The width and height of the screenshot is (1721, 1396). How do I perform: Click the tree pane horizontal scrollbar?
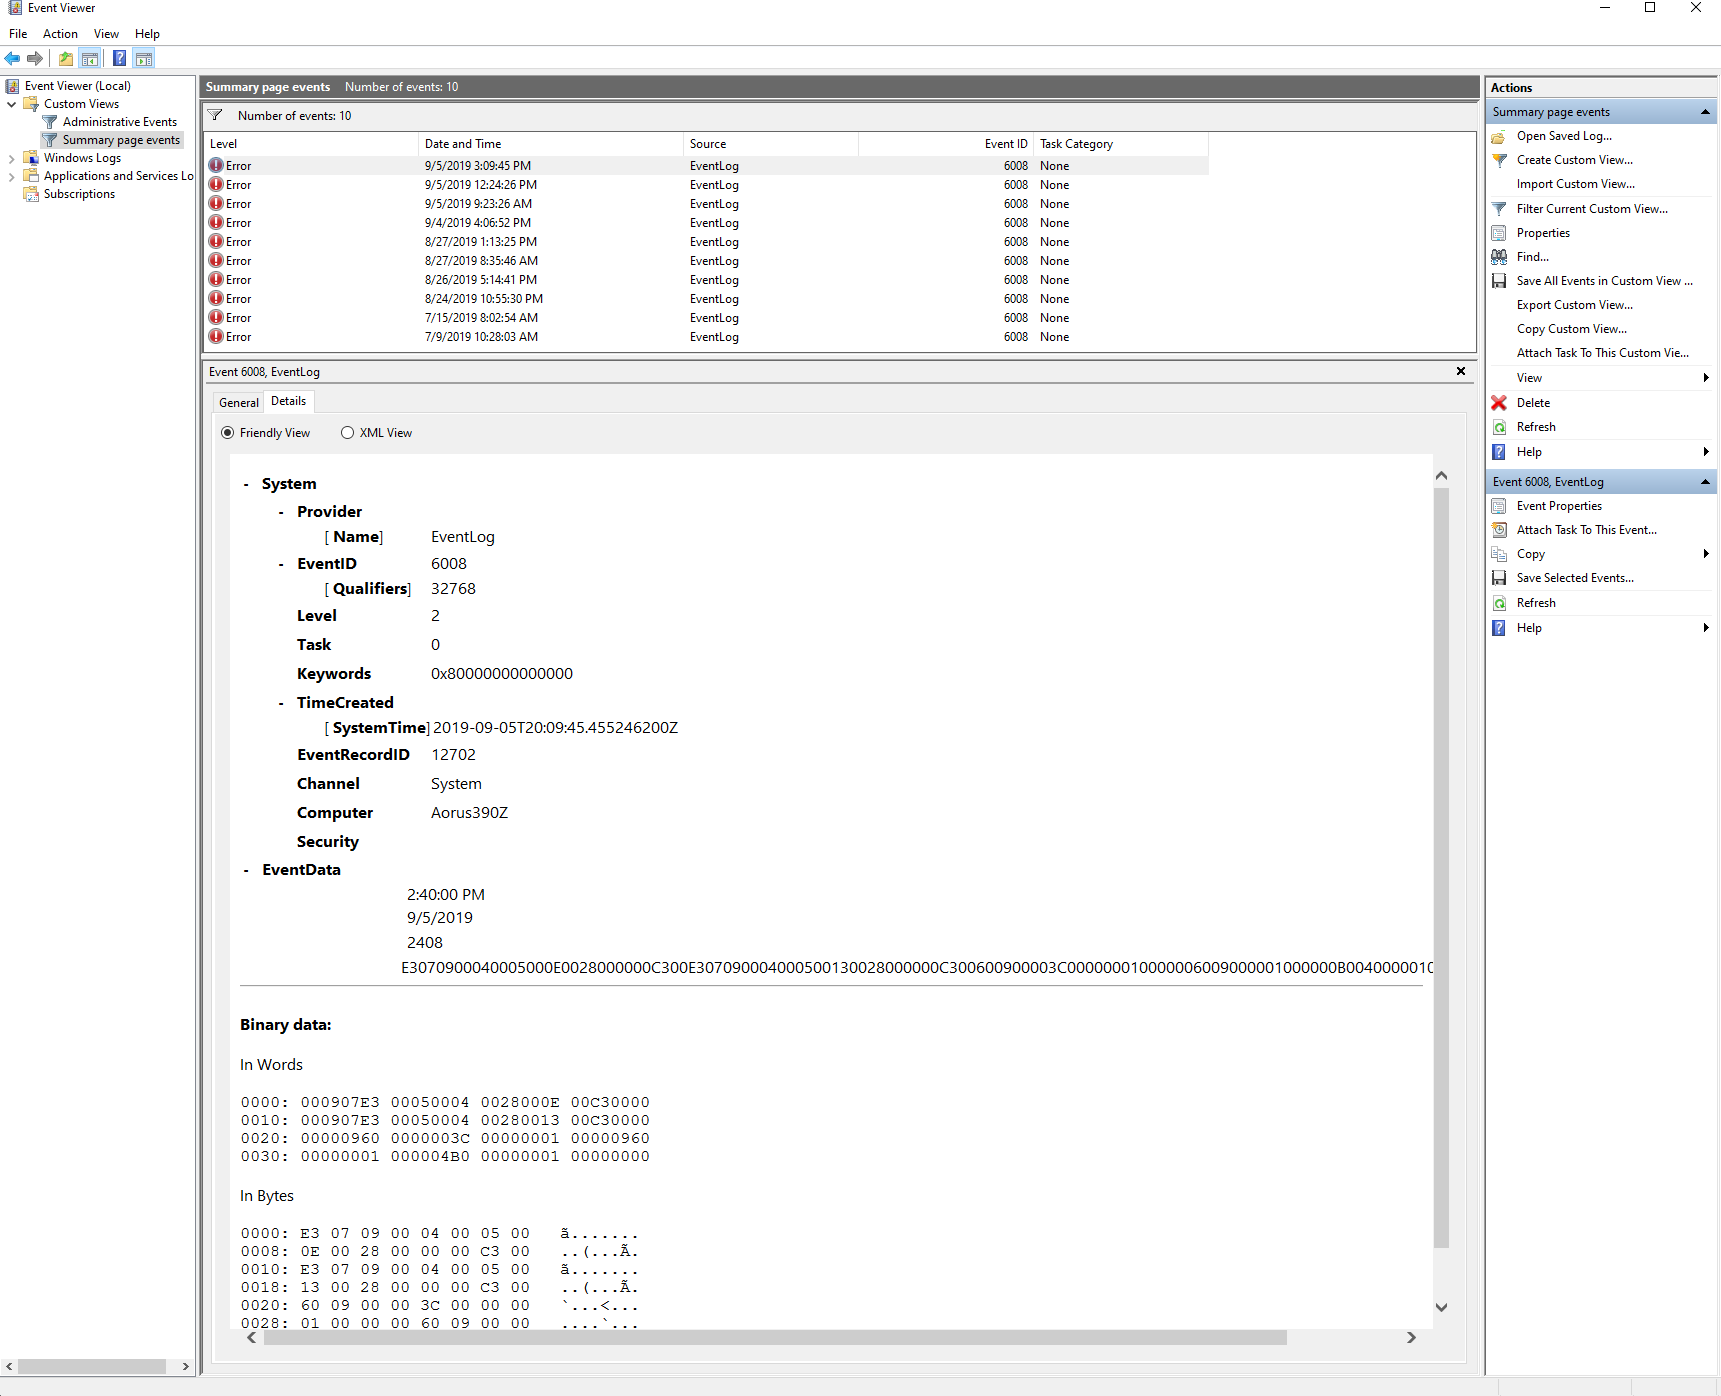click(x=92, y=1366)
